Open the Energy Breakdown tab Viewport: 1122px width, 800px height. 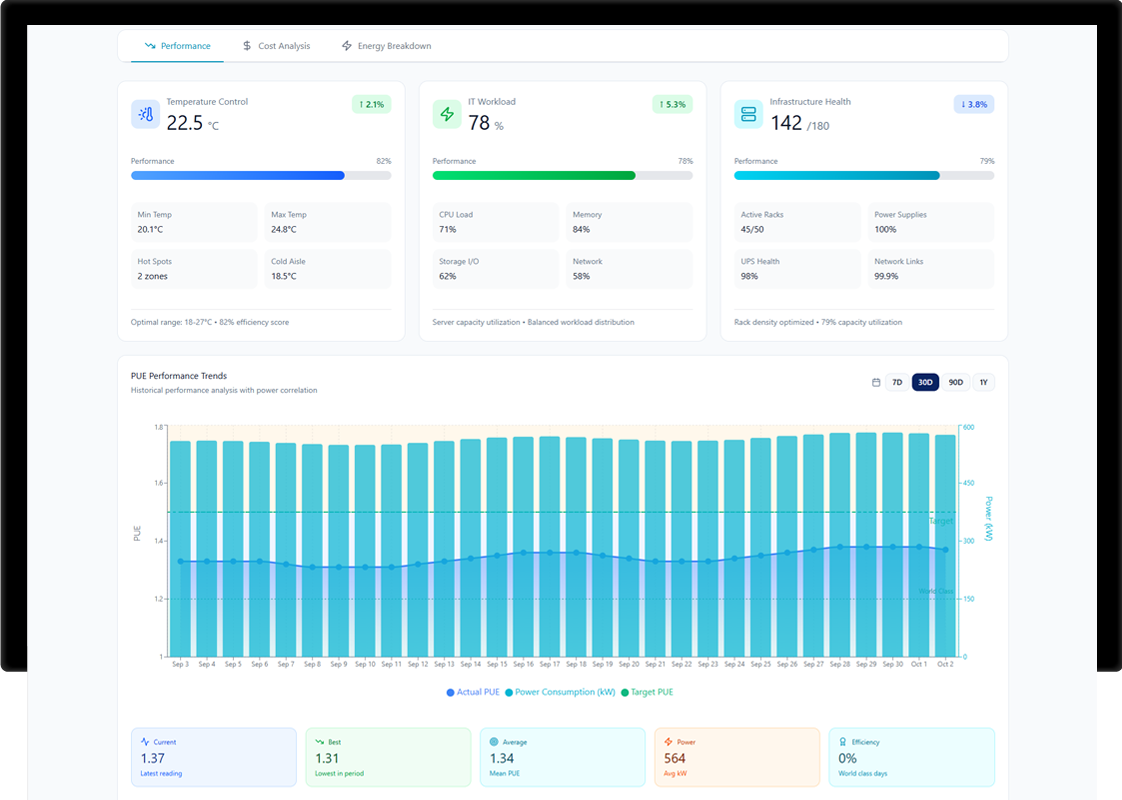click(386, 46)
